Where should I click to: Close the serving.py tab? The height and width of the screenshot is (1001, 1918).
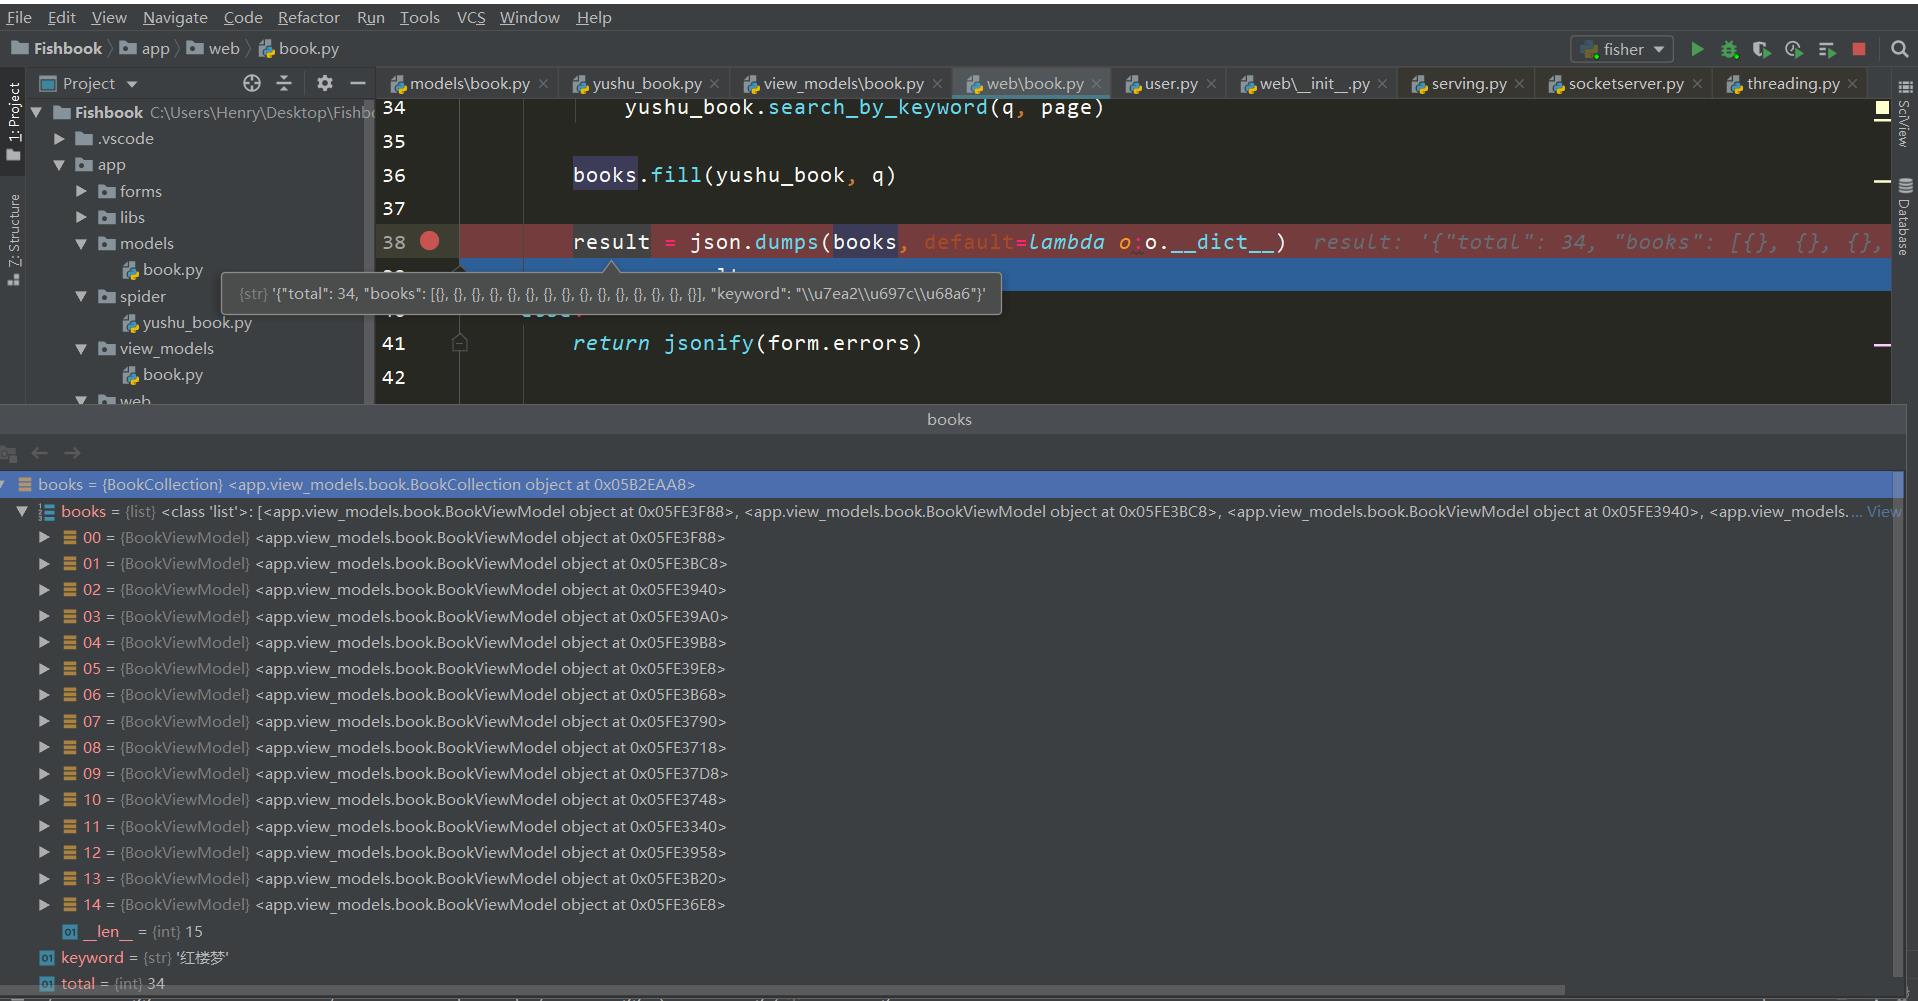click(1519, 84)
